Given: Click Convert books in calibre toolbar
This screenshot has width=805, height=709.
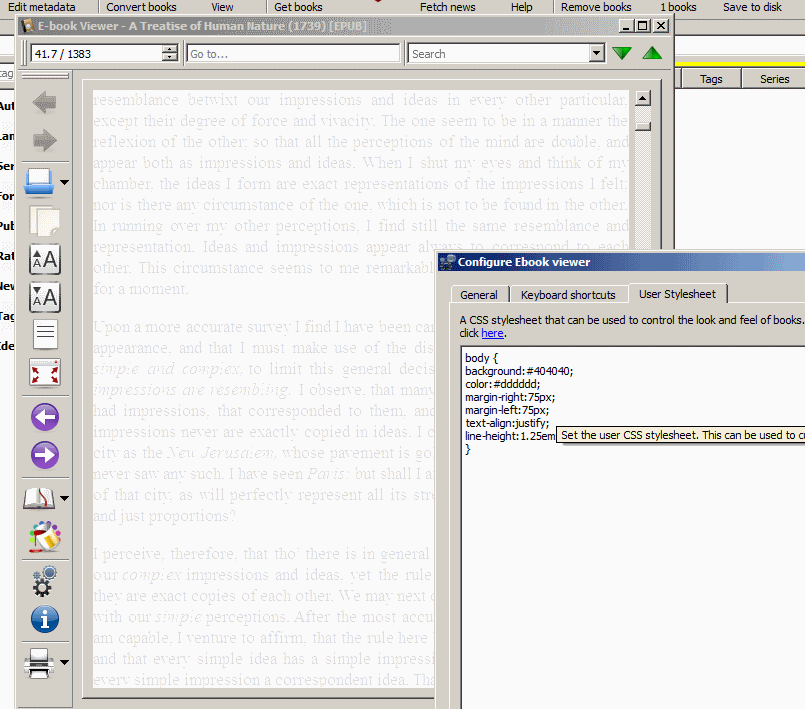Looking at the screenshot, I should click(x=141, y=7).
